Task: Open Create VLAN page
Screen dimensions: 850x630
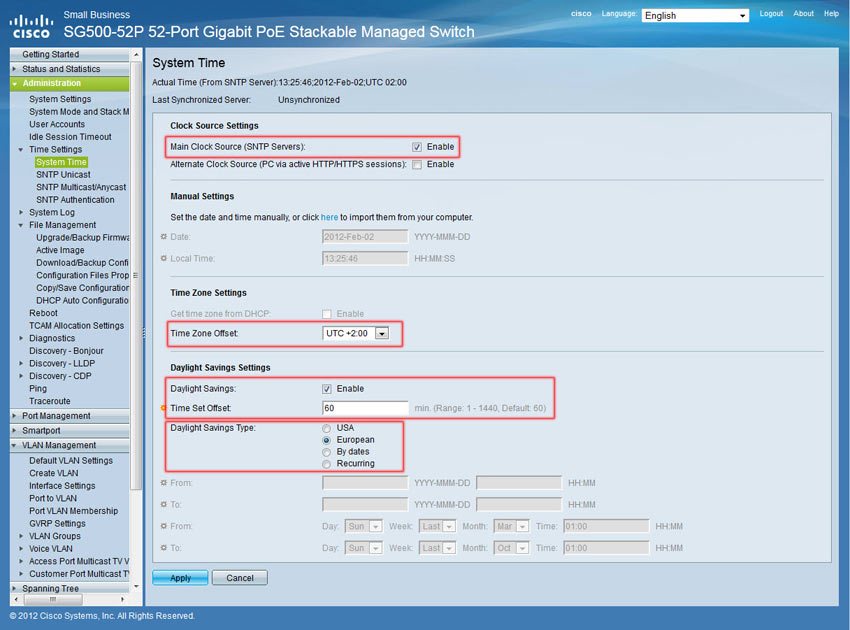Action: tap(54, 473)
